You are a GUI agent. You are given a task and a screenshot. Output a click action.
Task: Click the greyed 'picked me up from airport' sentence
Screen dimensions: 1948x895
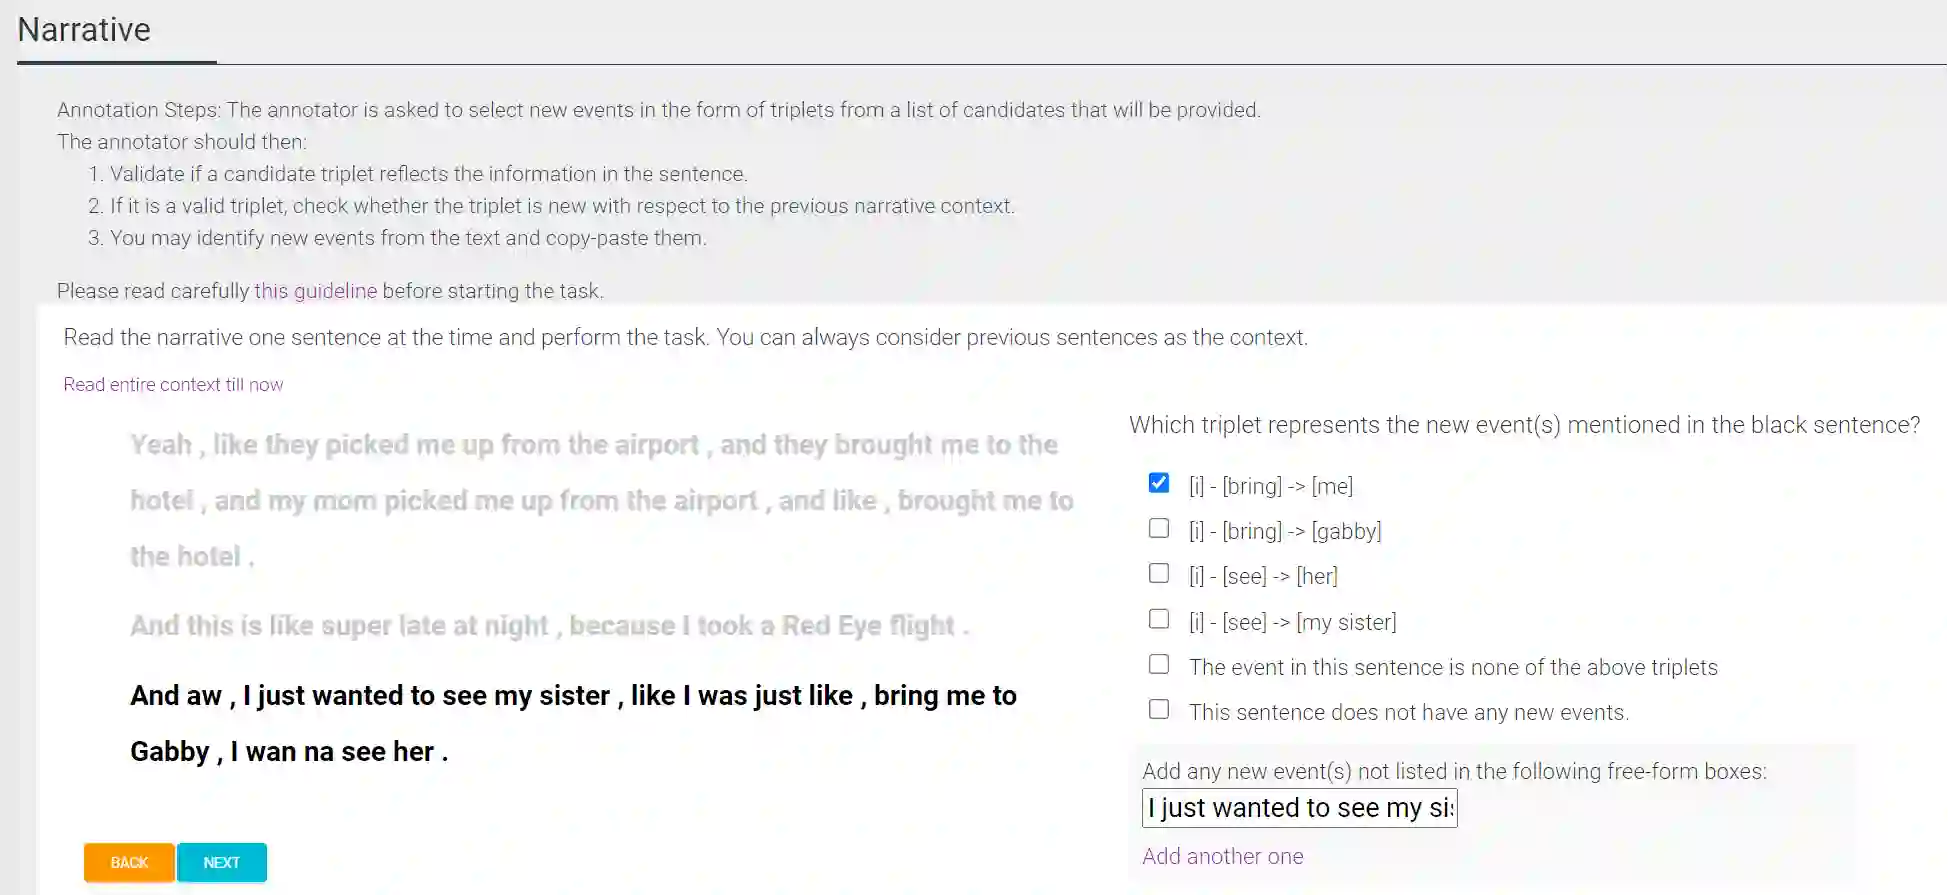pos(600,500)
